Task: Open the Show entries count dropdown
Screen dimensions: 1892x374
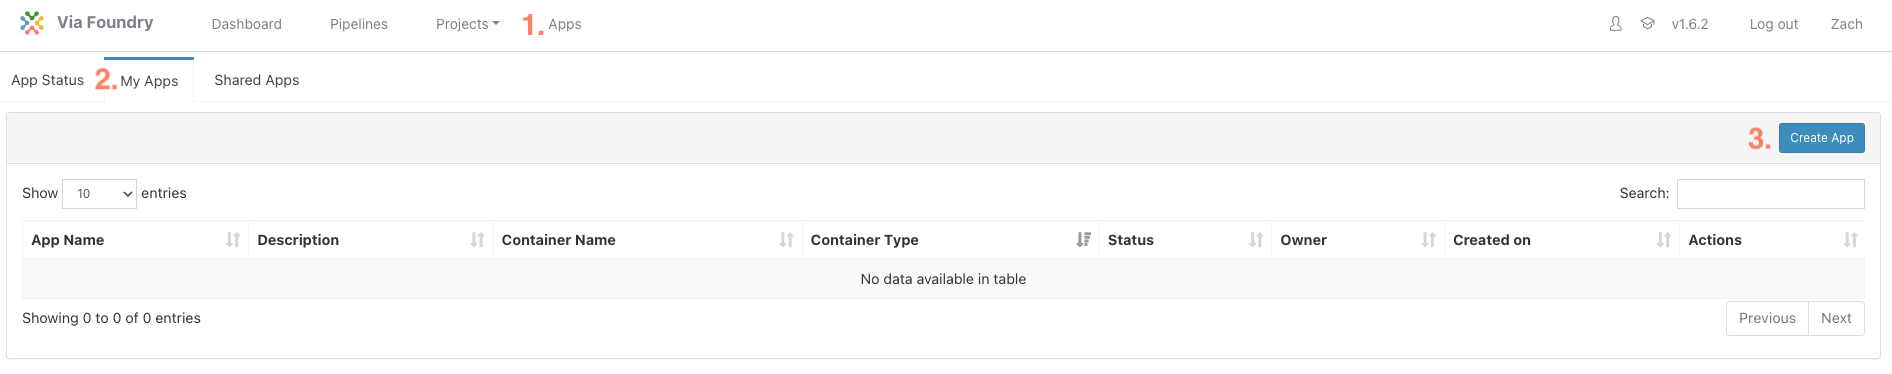Action: (99, 194)
